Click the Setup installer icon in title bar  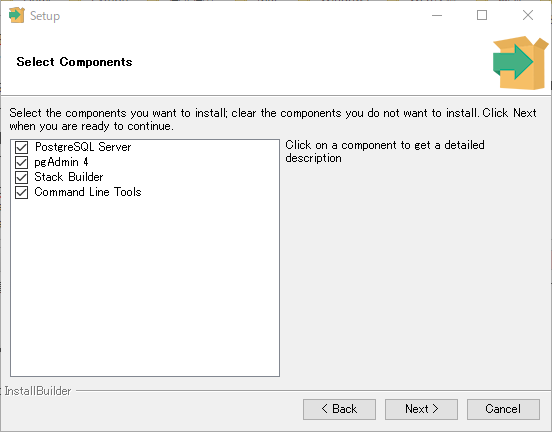pyautogui.click(x=17, y=15)
